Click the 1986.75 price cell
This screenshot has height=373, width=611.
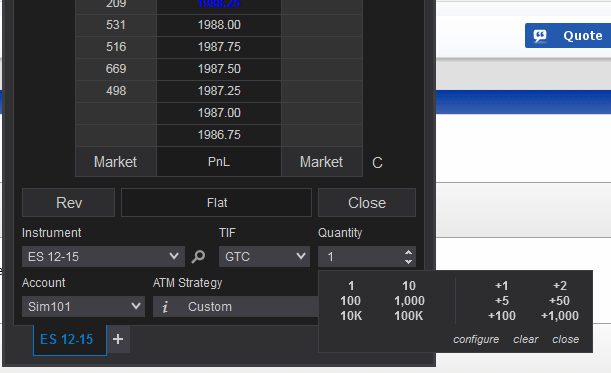219,135
